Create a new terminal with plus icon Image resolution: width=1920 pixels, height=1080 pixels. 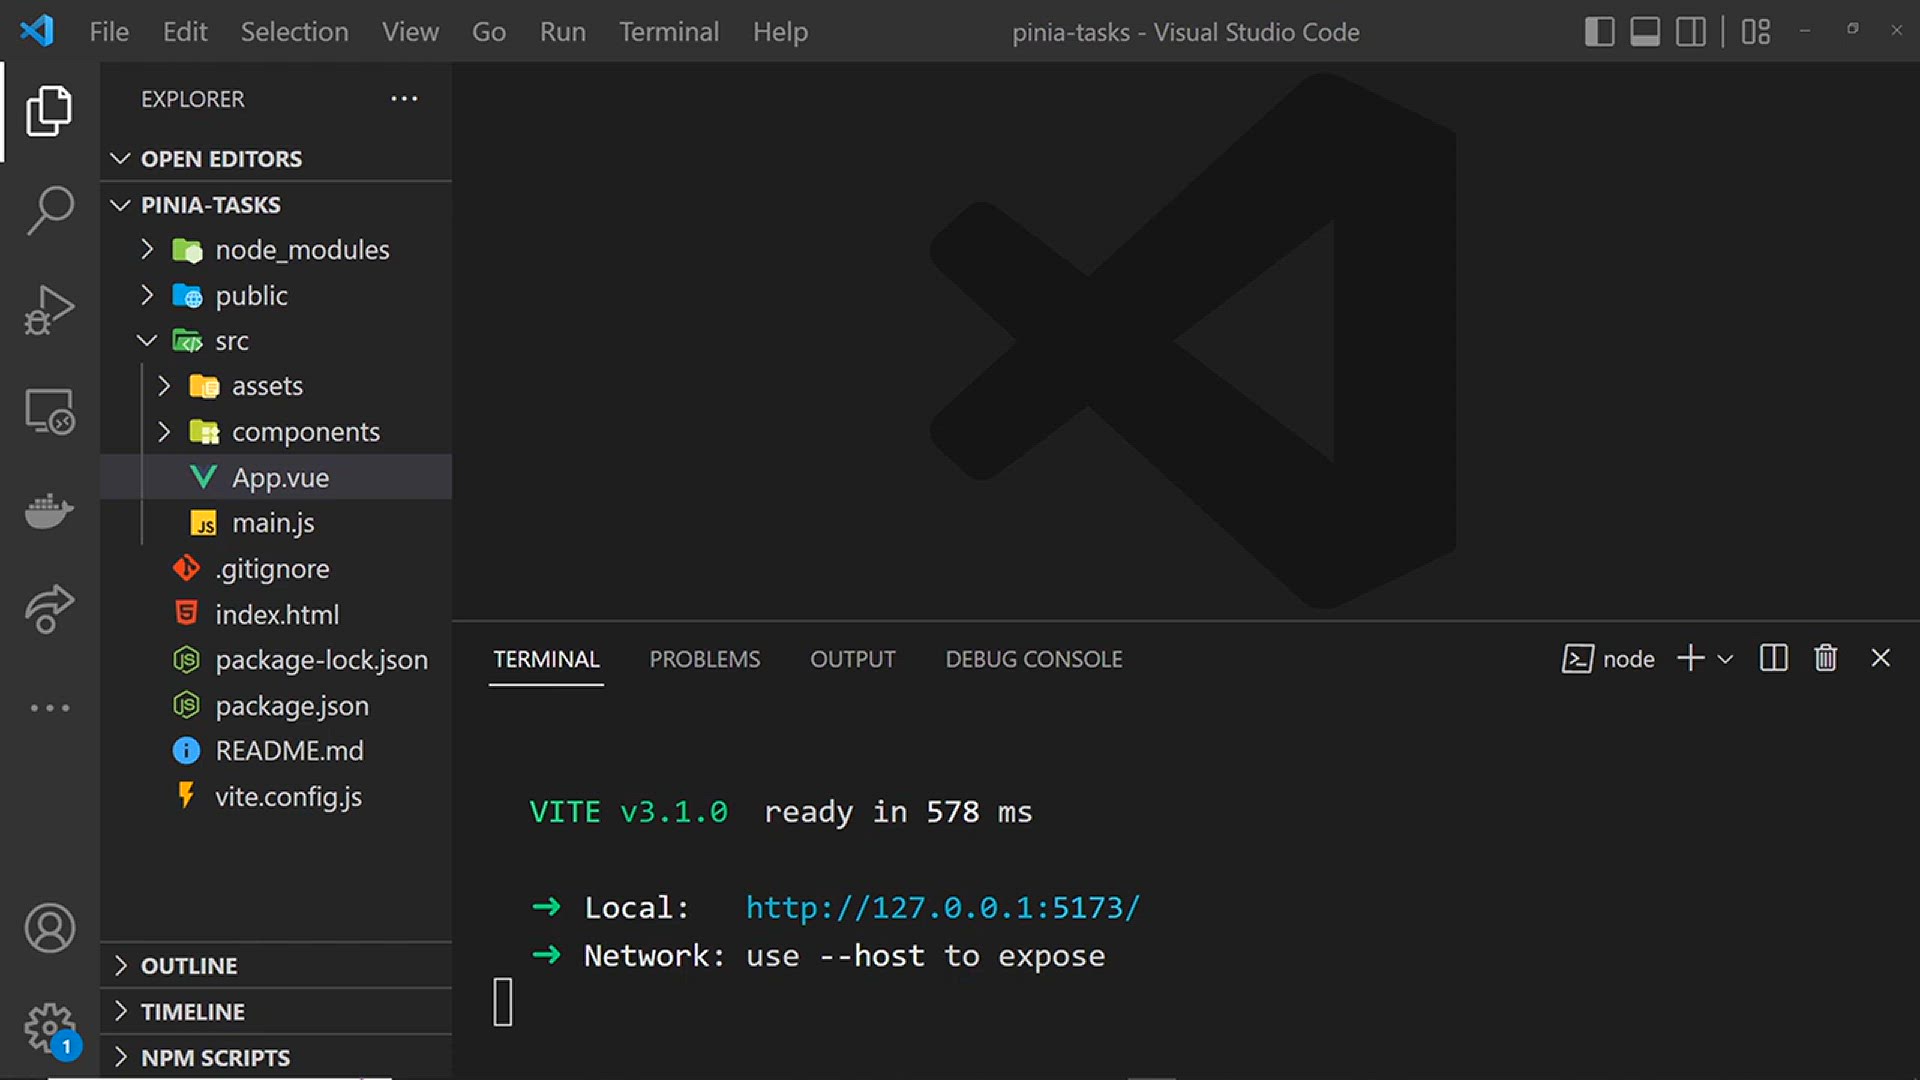pos(1690,658)
